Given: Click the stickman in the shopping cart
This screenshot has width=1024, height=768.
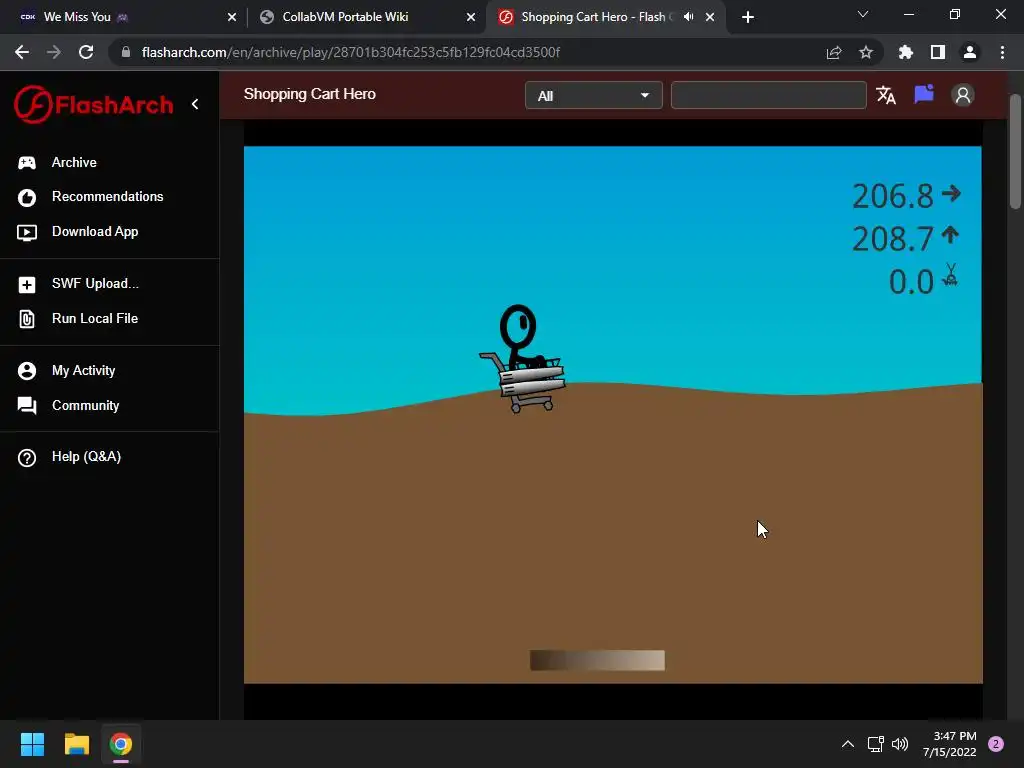Looking at the screenshot, I should pos(524,358).
